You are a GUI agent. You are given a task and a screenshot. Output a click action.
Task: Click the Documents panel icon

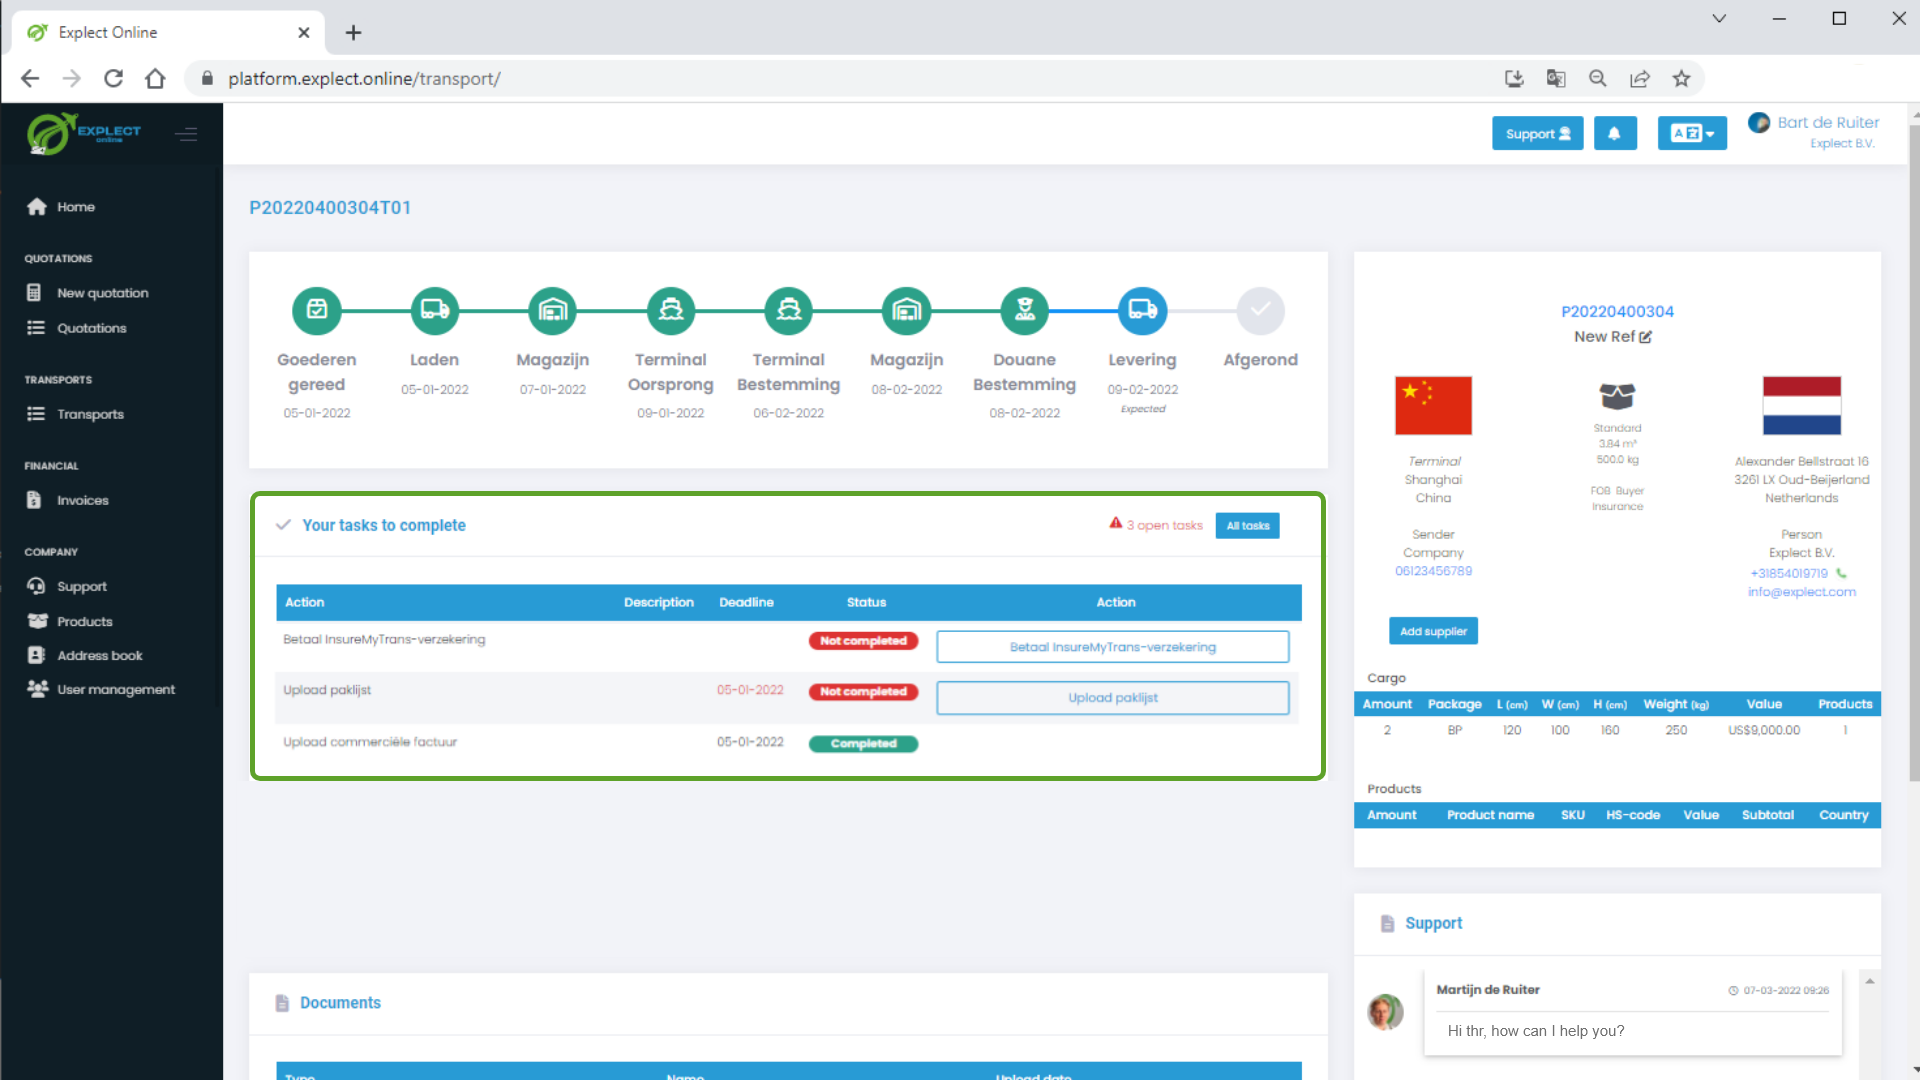point(281,1003)
